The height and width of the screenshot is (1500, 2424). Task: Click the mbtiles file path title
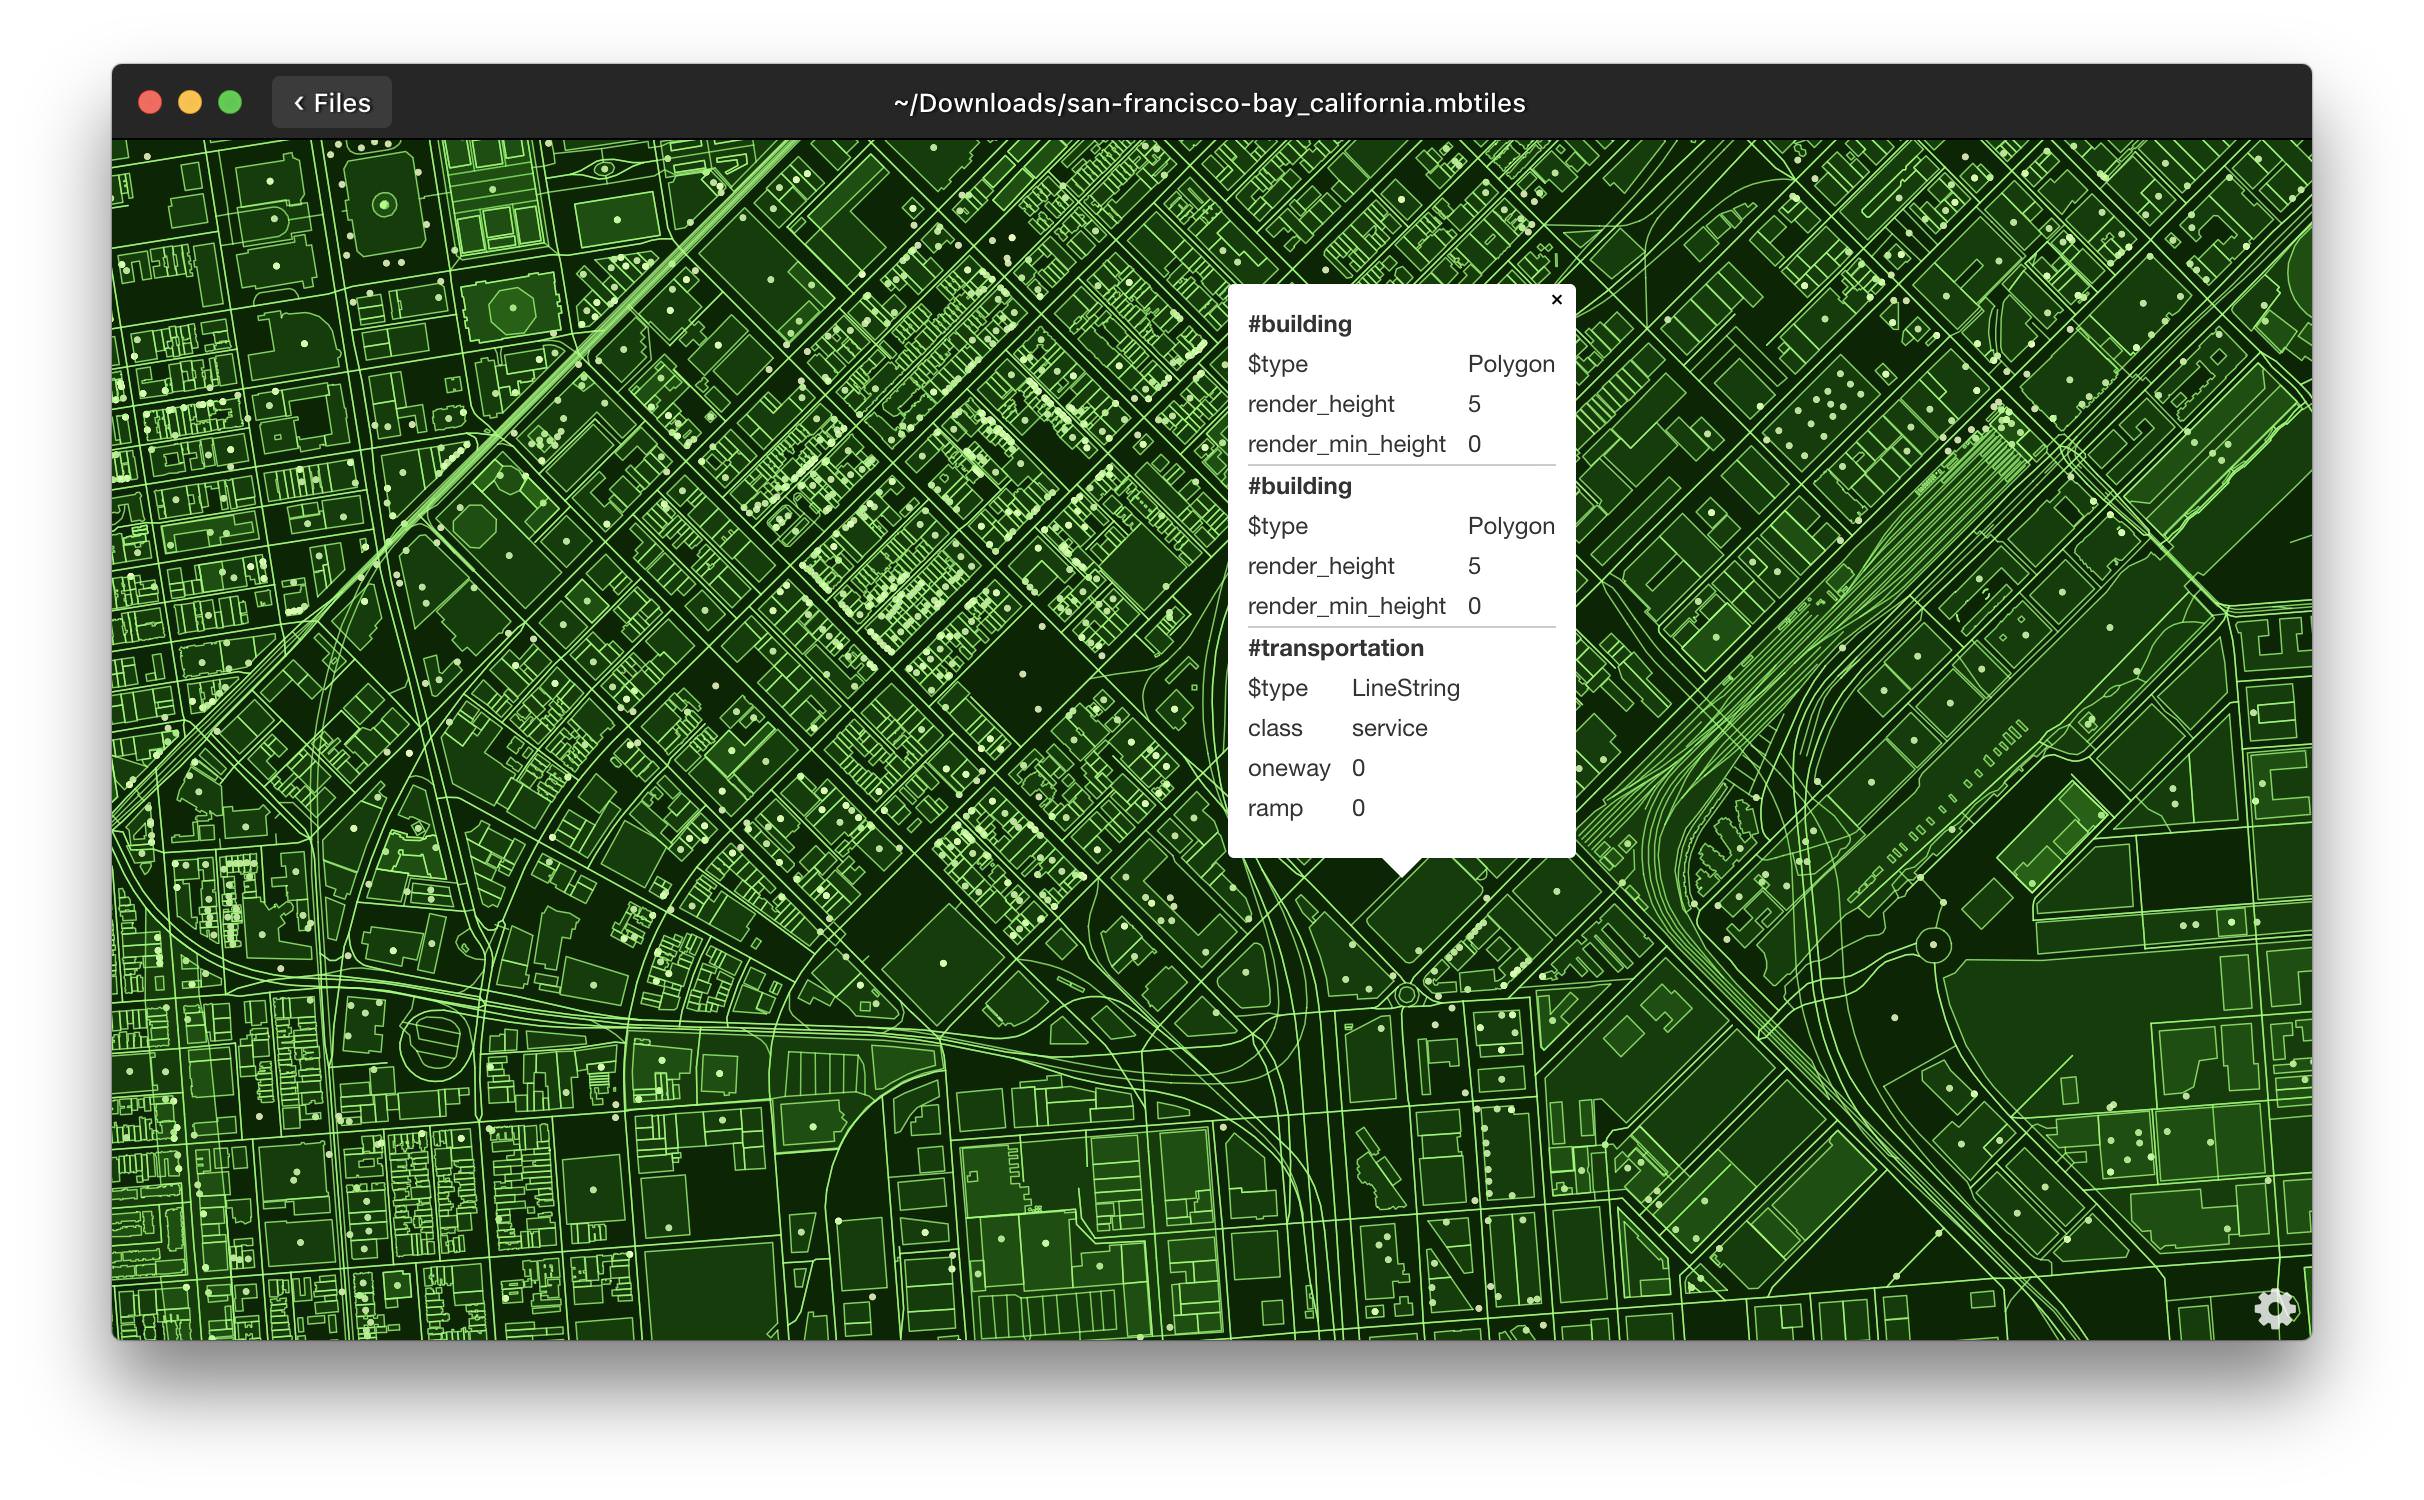(1209, 103)
